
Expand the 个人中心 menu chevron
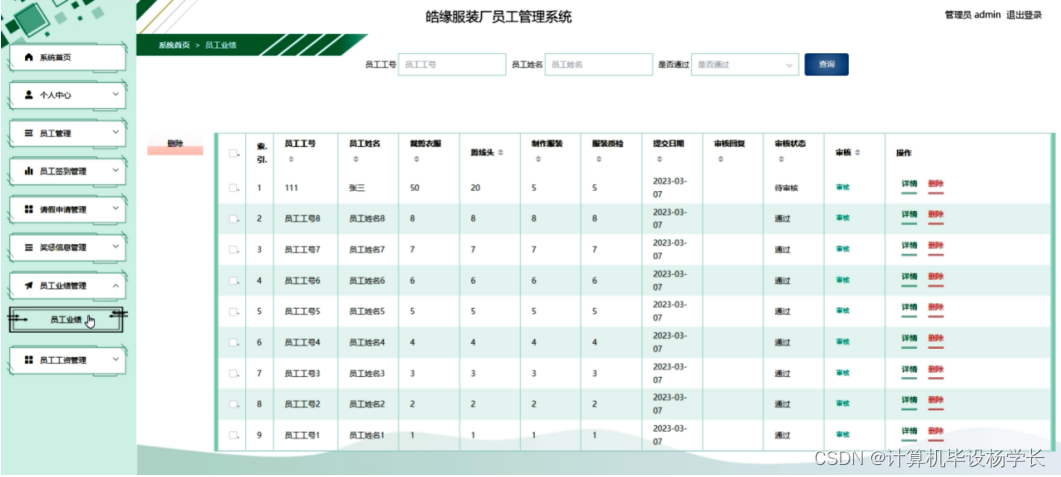116,95
